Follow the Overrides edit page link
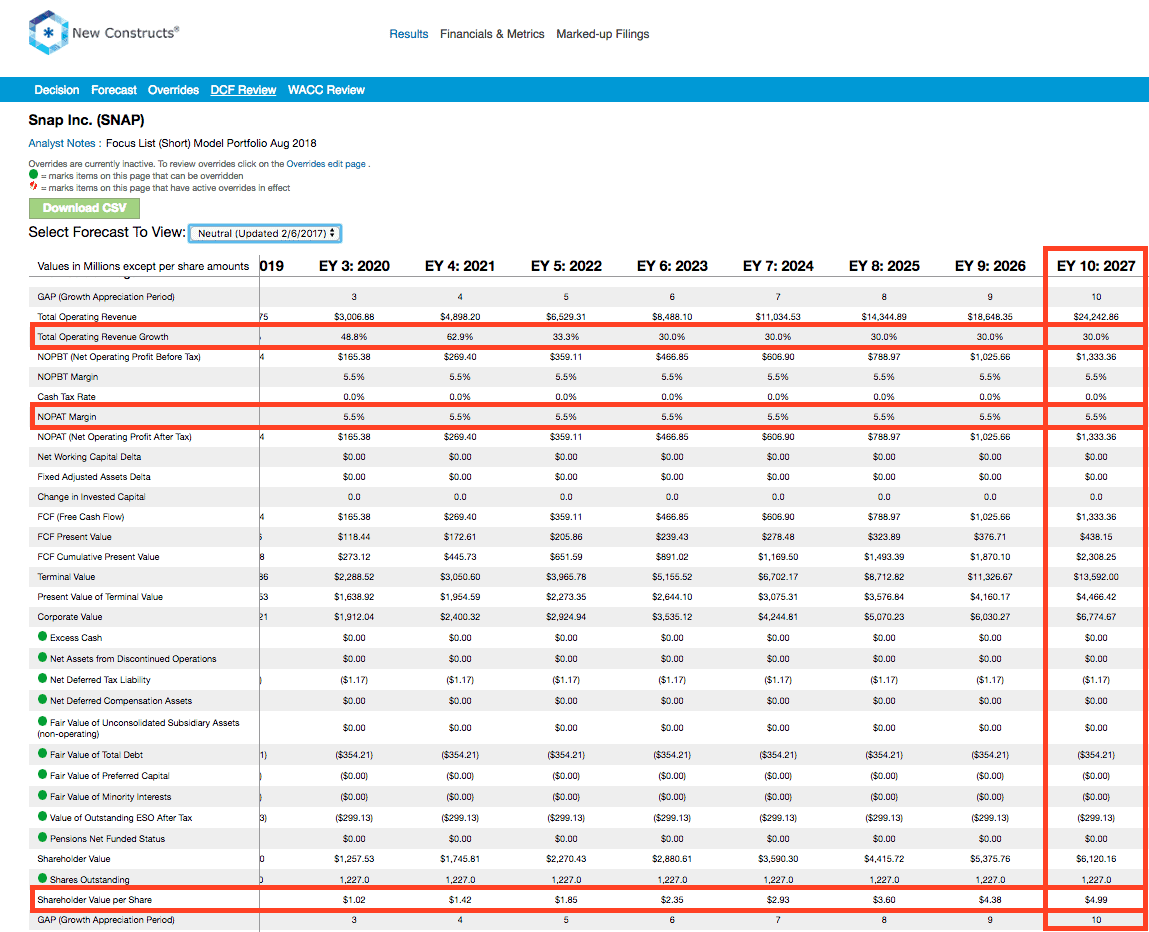 (325, 164)
